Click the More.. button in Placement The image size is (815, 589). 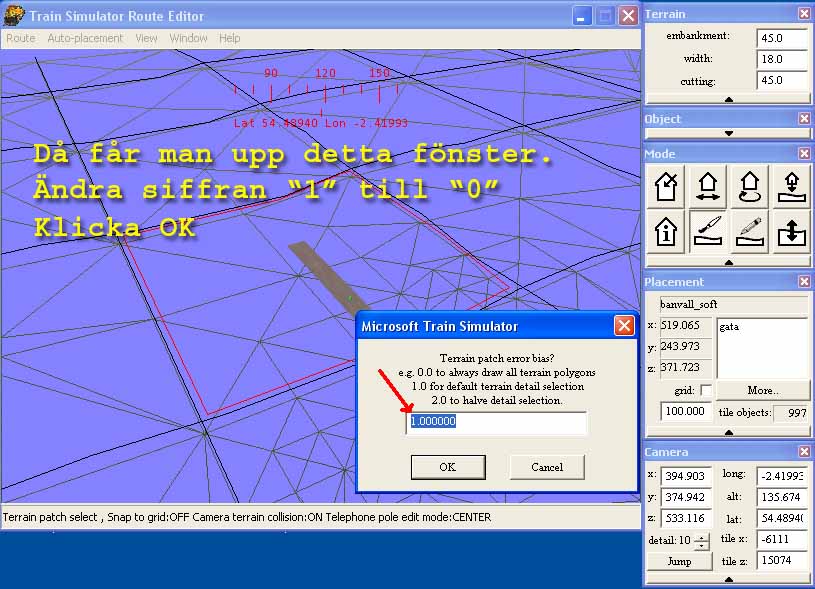coord(763,390)
